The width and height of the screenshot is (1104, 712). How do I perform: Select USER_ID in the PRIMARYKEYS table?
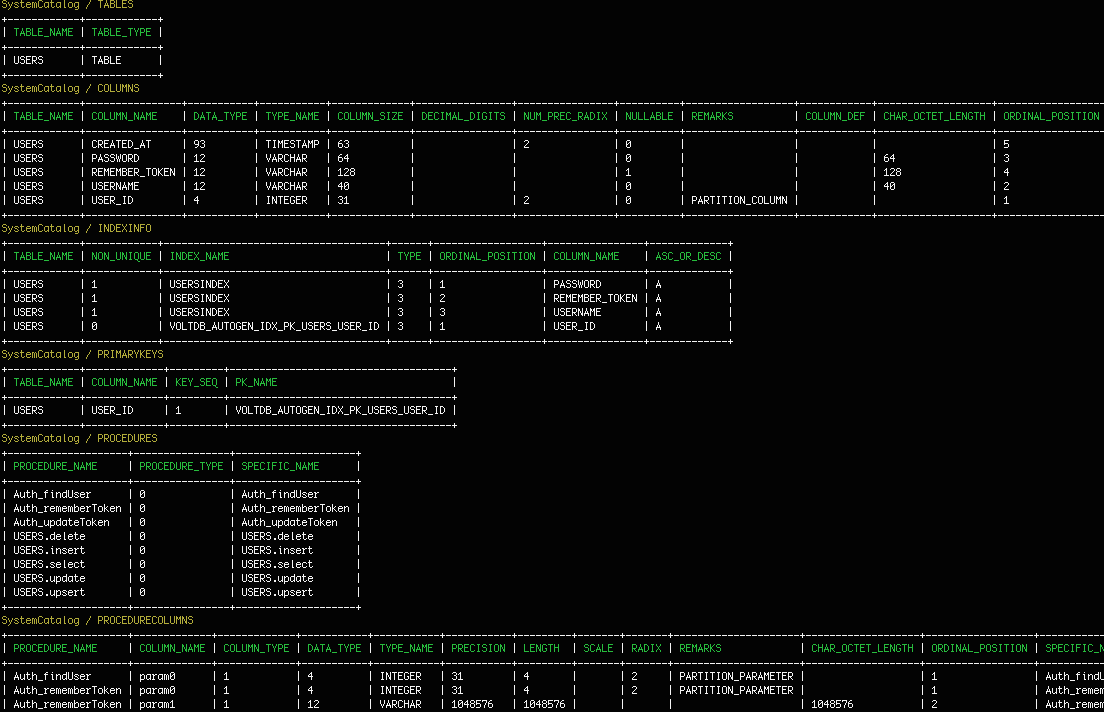point(112,411)
